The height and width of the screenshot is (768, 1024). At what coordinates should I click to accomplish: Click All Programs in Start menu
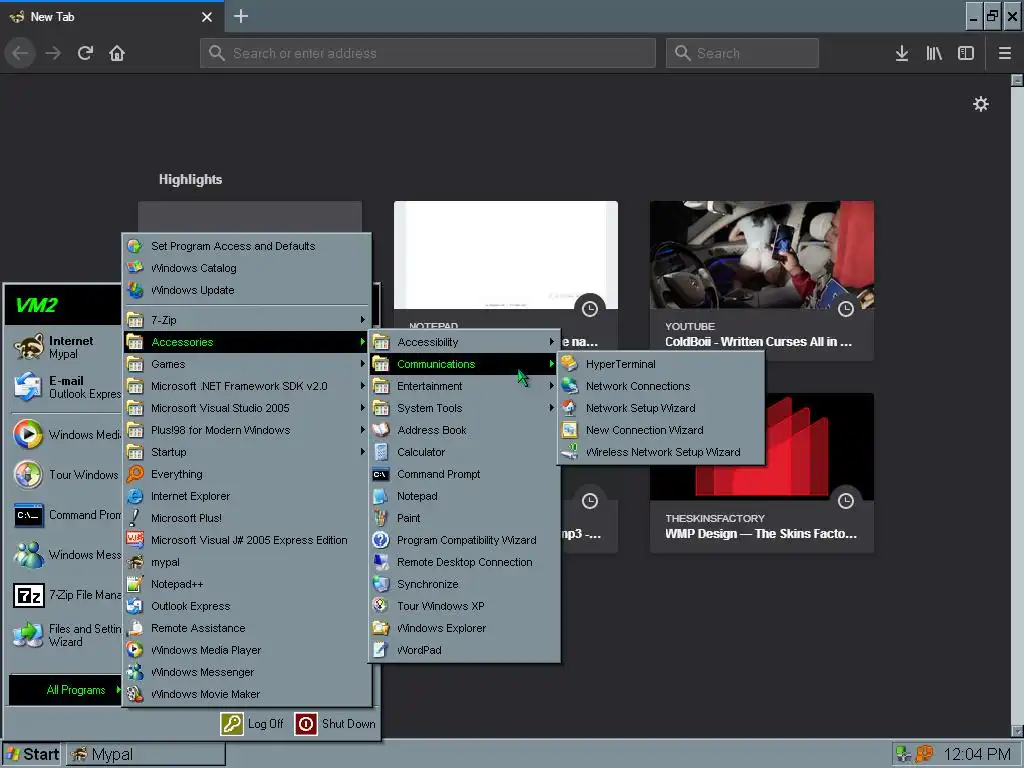click(65, 690)
